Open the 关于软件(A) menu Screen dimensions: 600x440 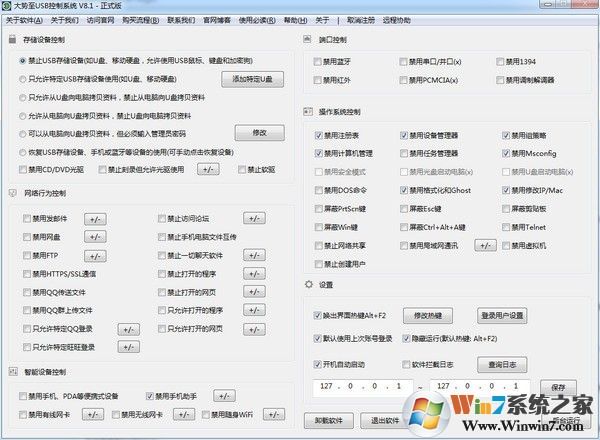point(24,20)
